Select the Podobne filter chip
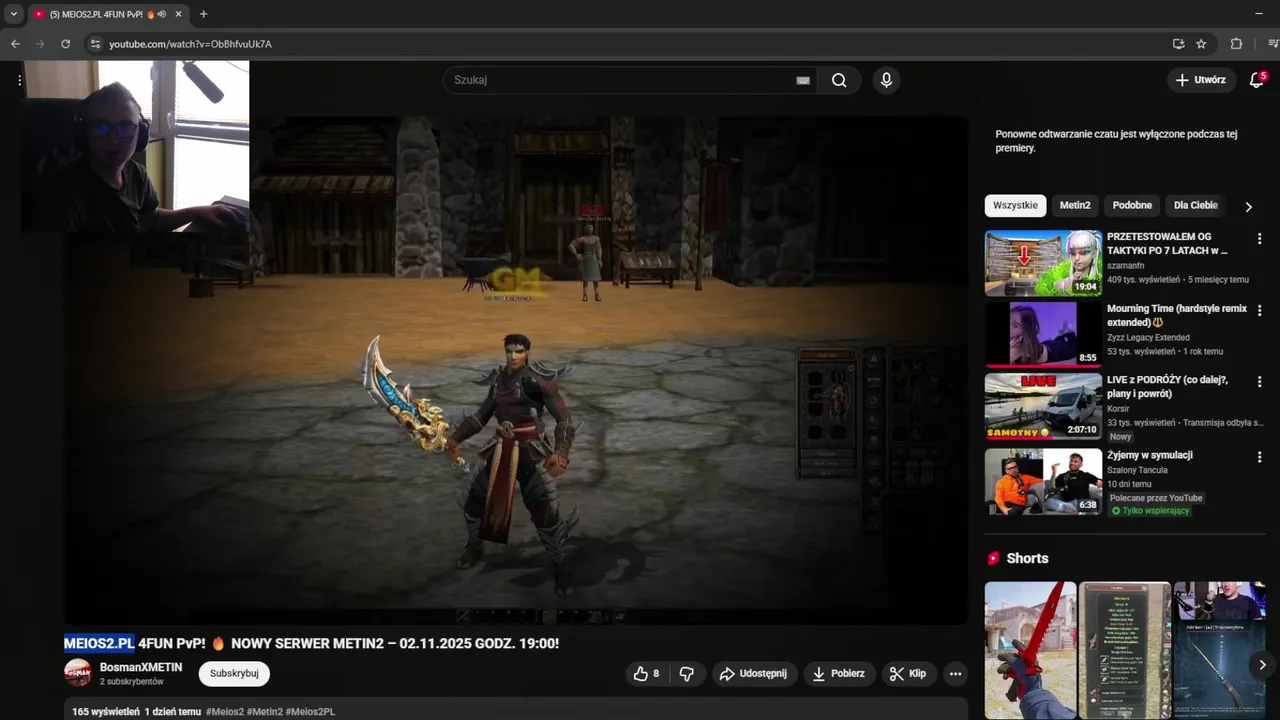 click(x=1132, y=205)
